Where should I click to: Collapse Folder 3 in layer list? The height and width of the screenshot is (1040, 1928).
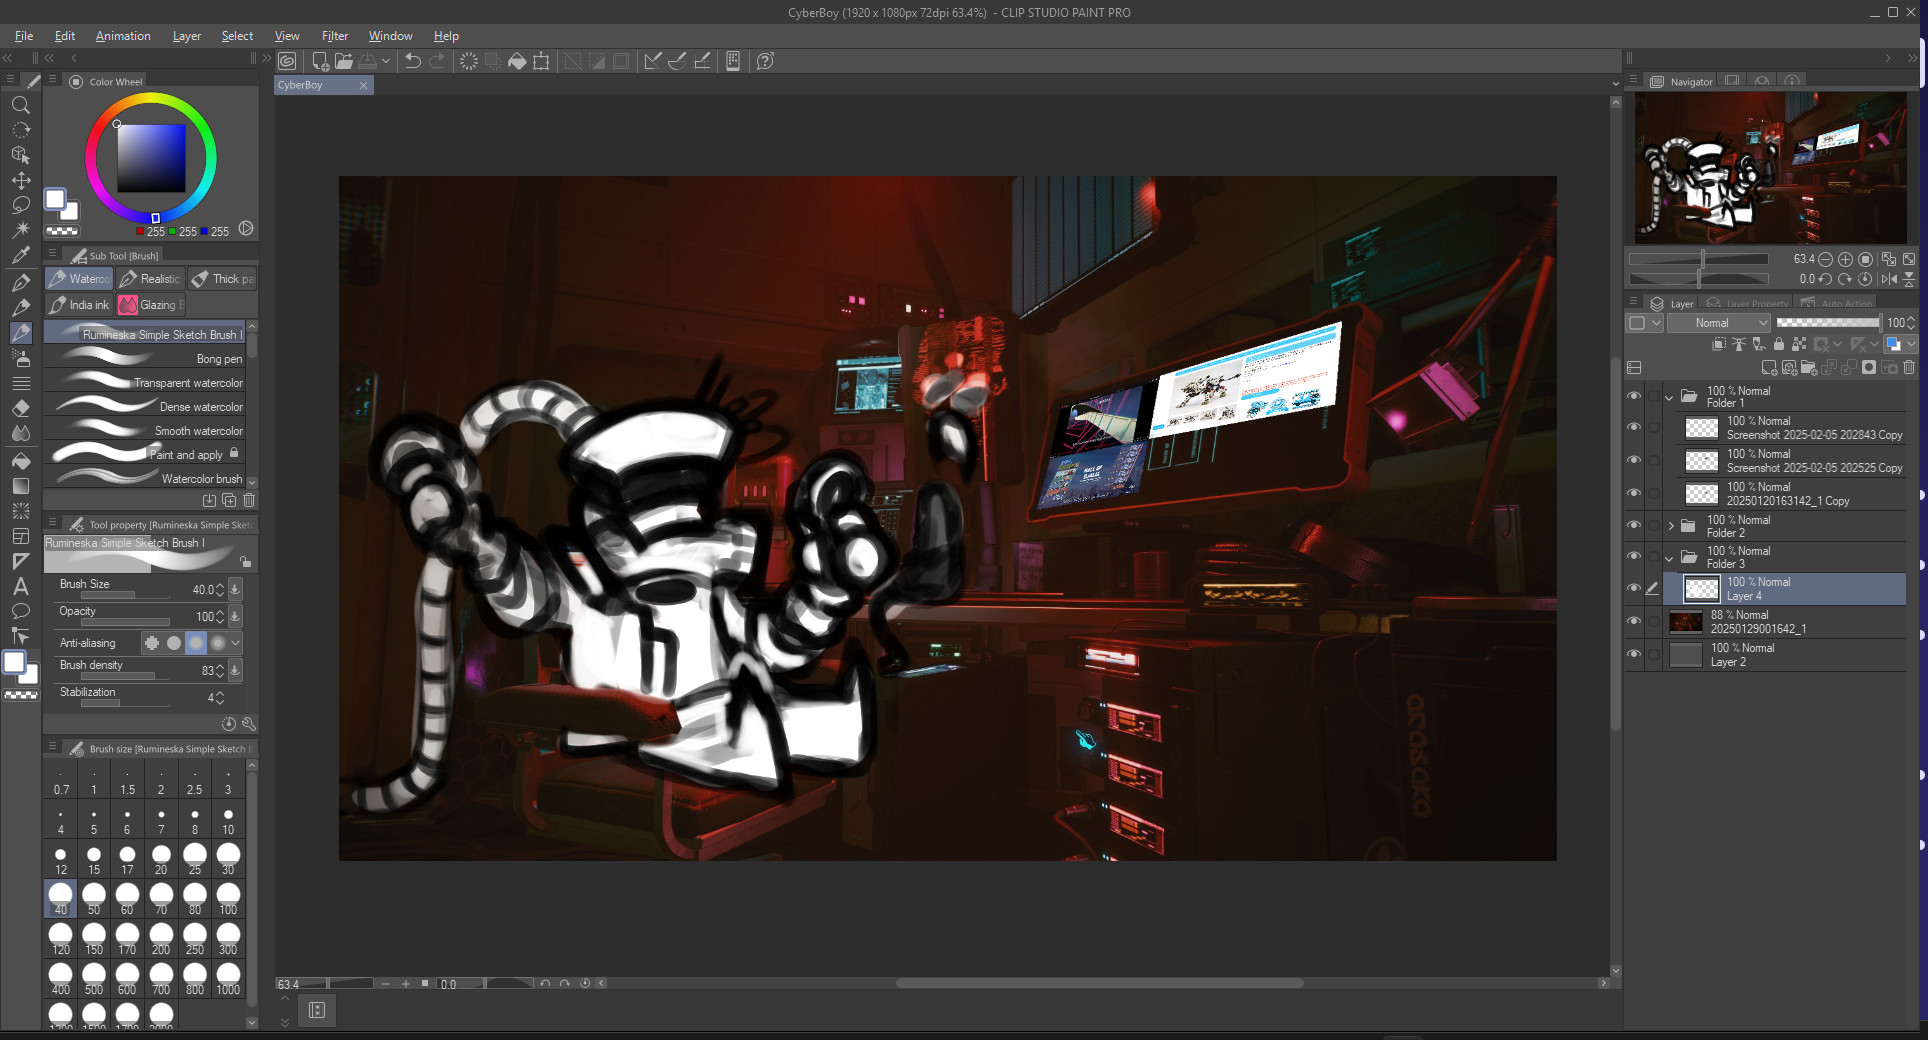click(x=1669, y=558)
